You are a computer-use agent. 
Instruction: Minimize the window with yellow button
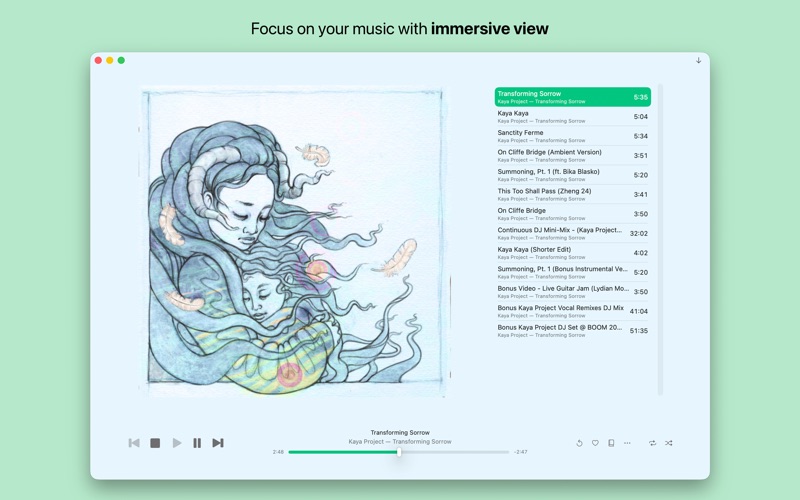pyautogui.click(x=110, y=60)
